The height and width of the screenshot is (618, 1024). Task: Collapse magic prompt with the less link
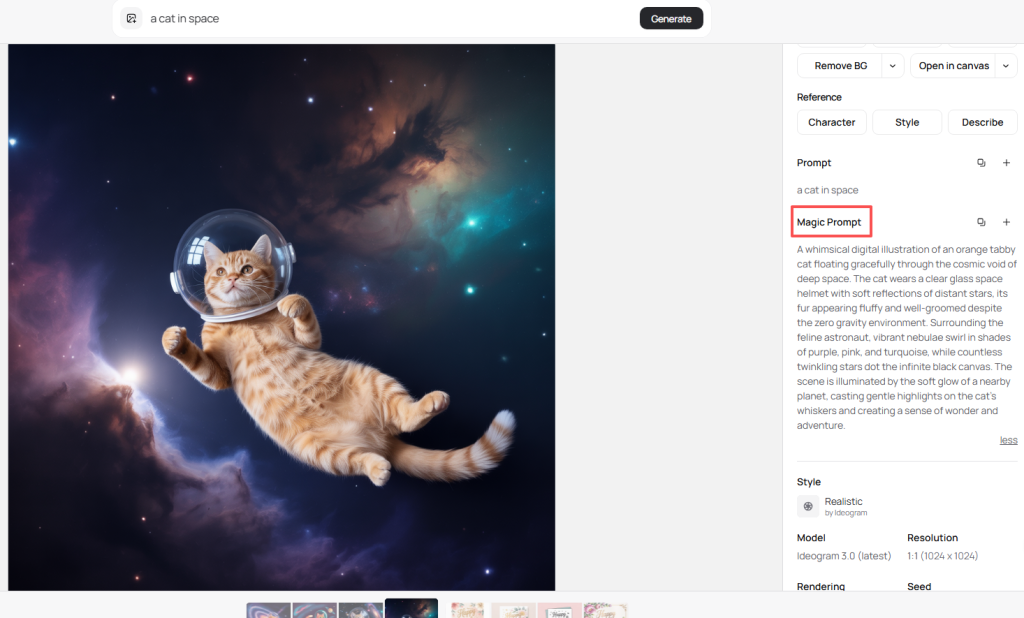[x=1008, y=440]
